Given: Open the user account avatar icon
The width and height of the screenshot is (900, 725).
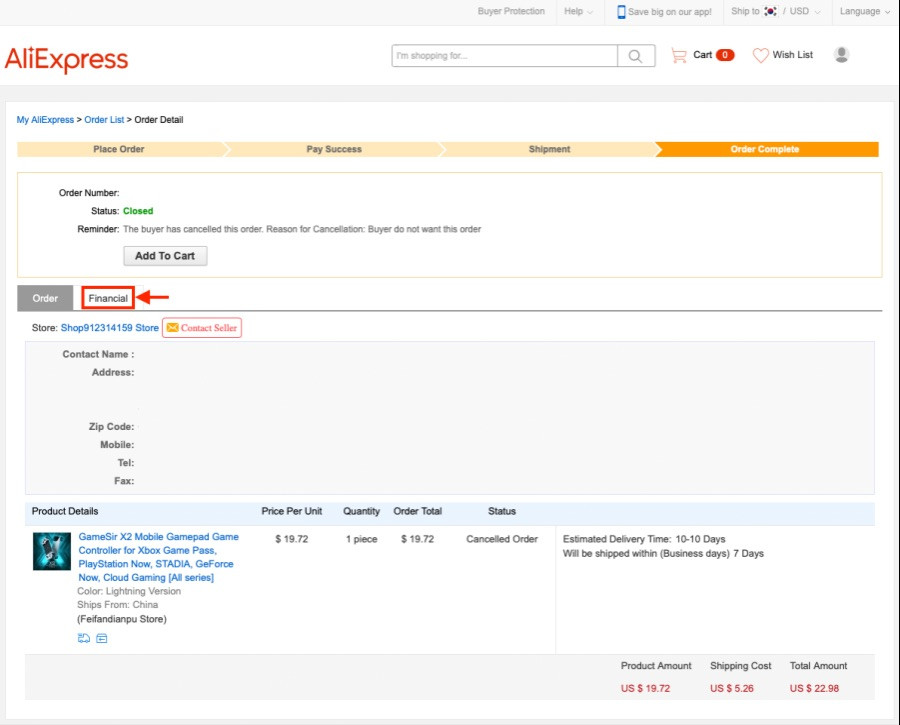Looking at the screenshot, I should click(841, 55).
